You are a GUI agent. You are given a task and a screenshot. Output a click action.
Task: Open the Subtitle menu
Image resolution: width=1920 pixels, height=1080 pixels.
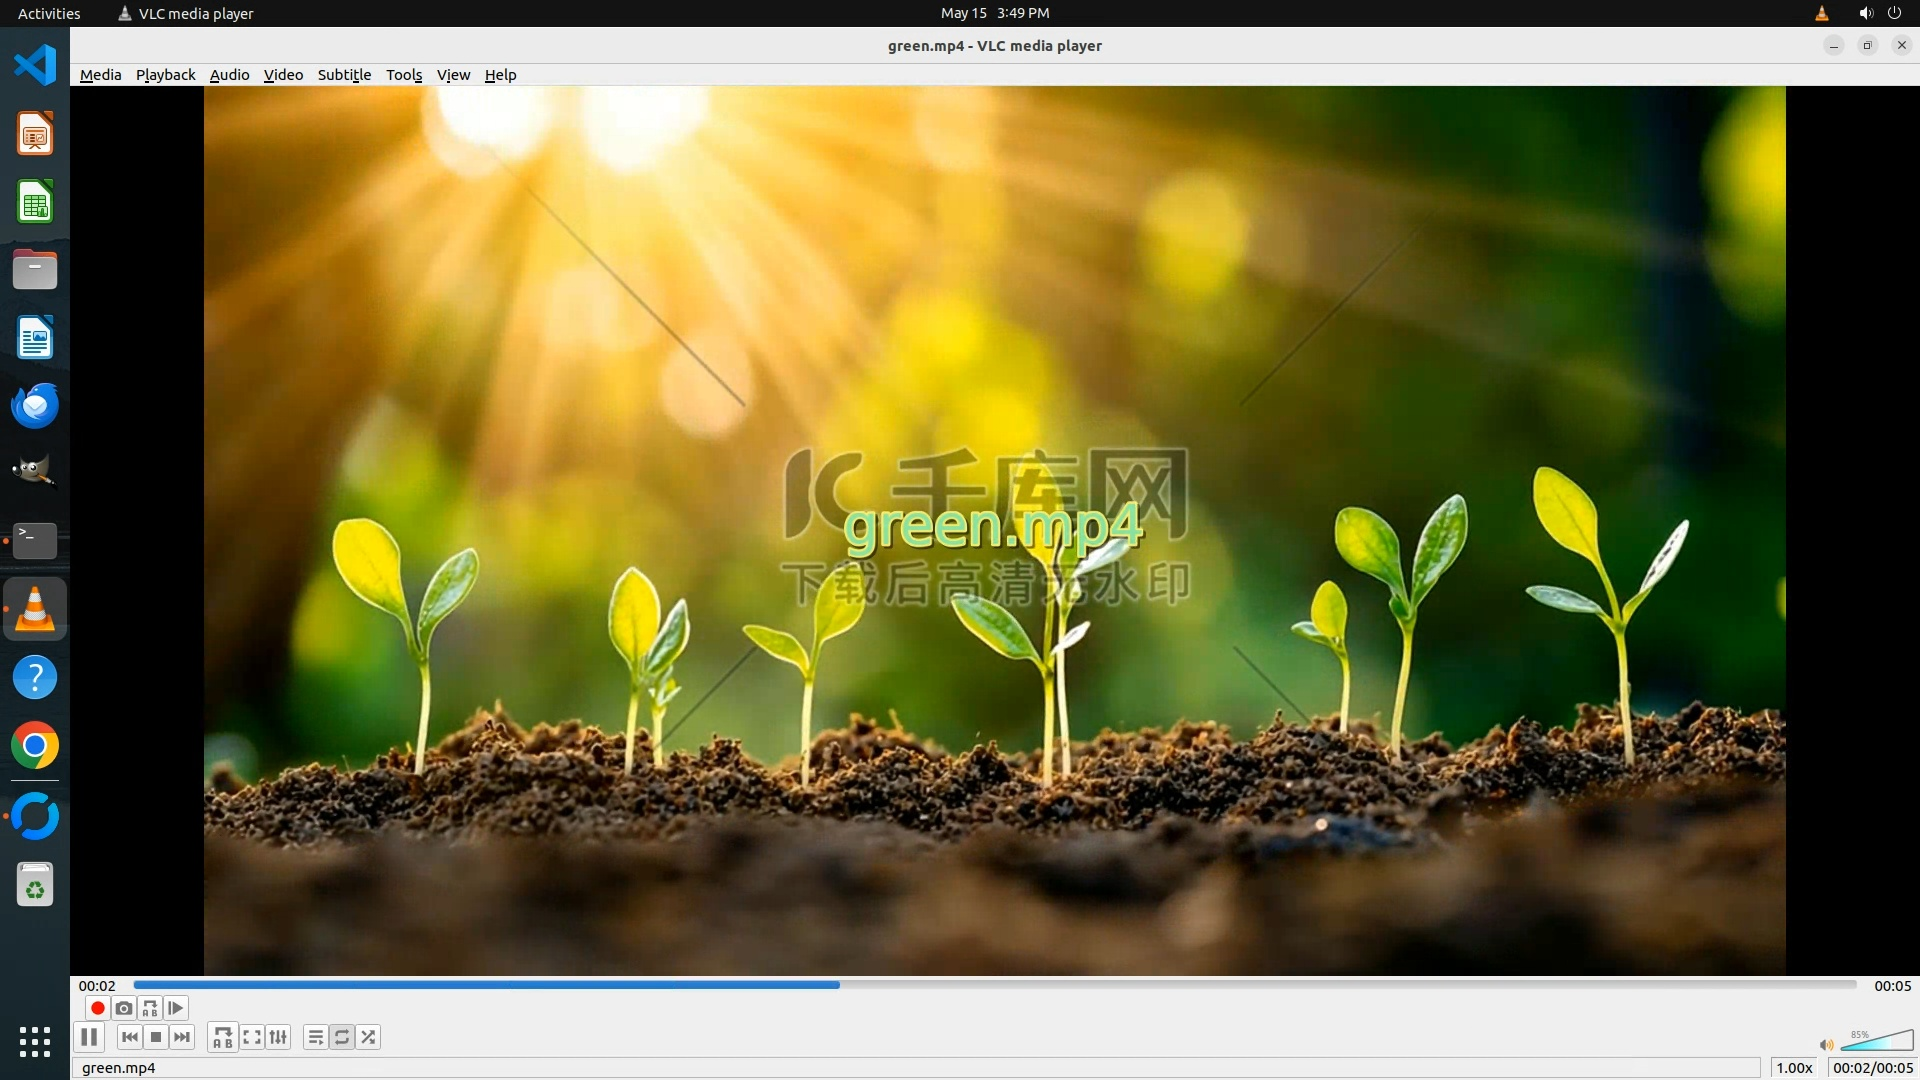point(344,75)
